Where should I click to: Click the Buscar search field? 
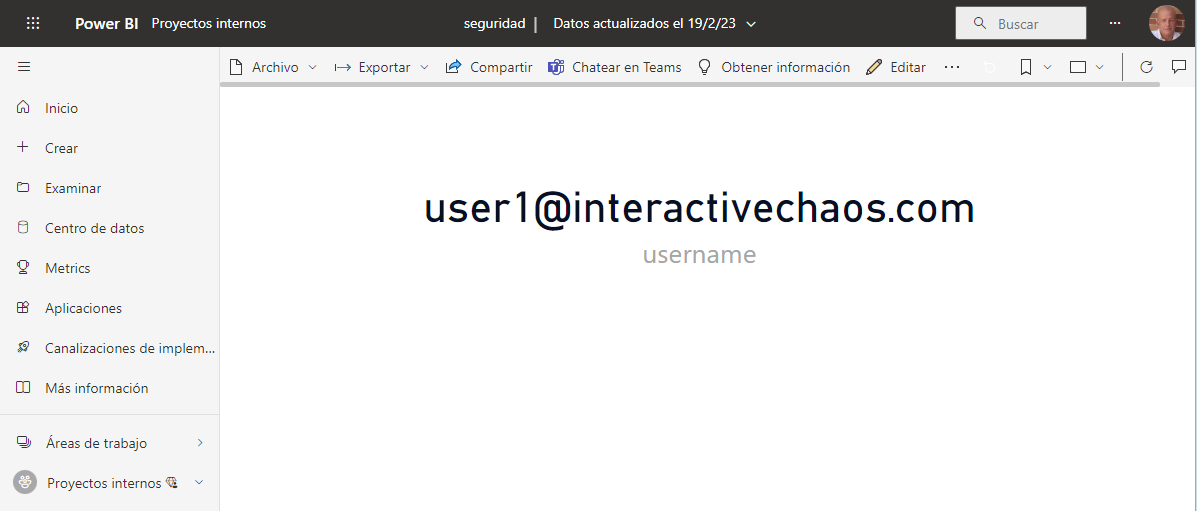click(x=1021, y=23)
